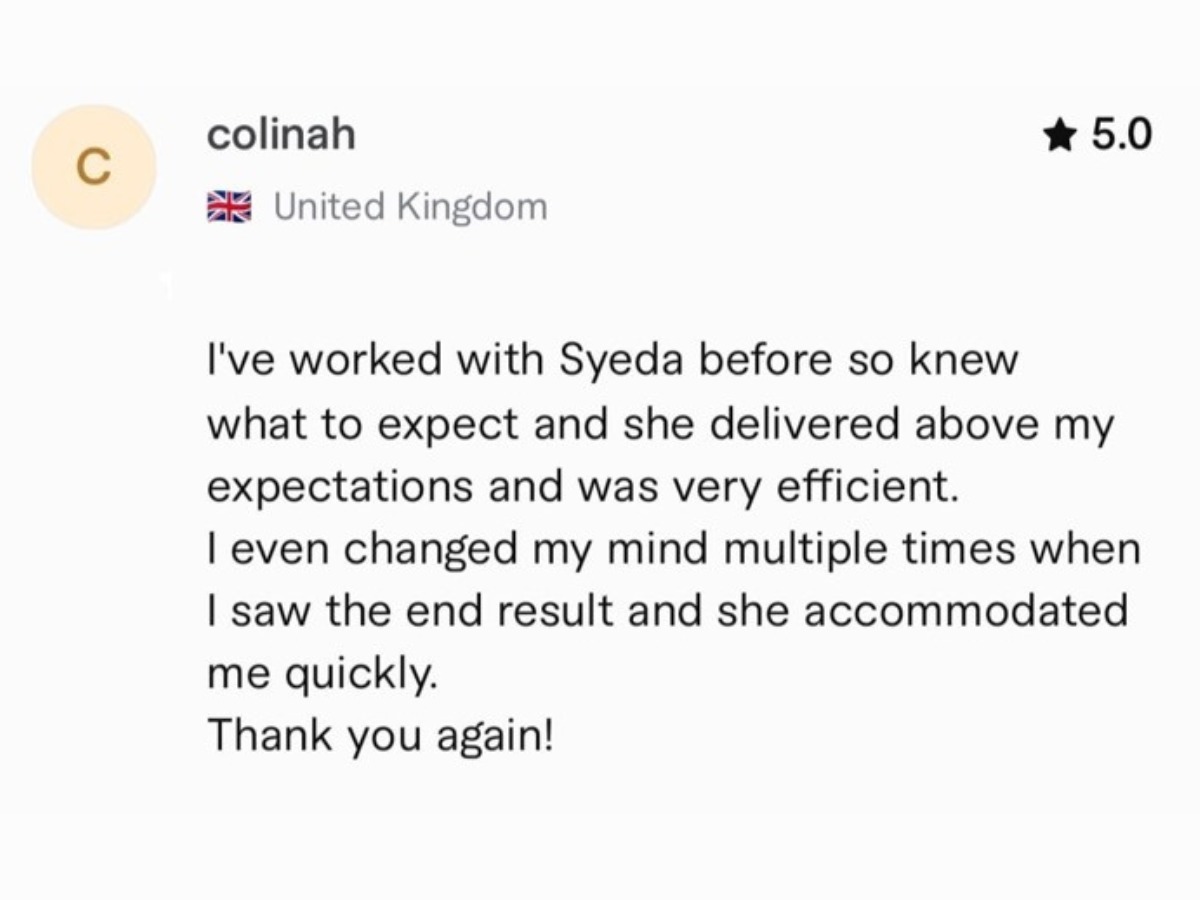Click the "Thank you again!" closing line
The width and height of the screenshot is (1200, 900).
(379, 736)
